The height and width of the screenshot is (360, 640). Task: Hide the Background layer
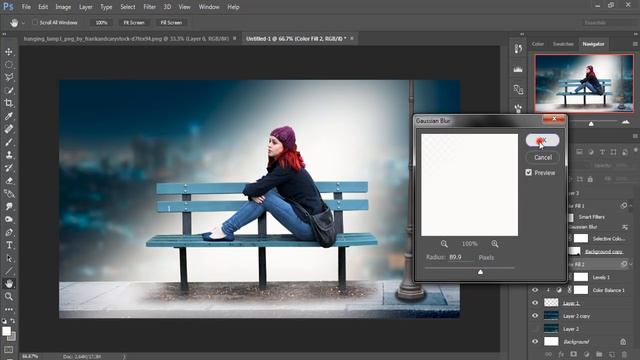[x=535, y=342]
